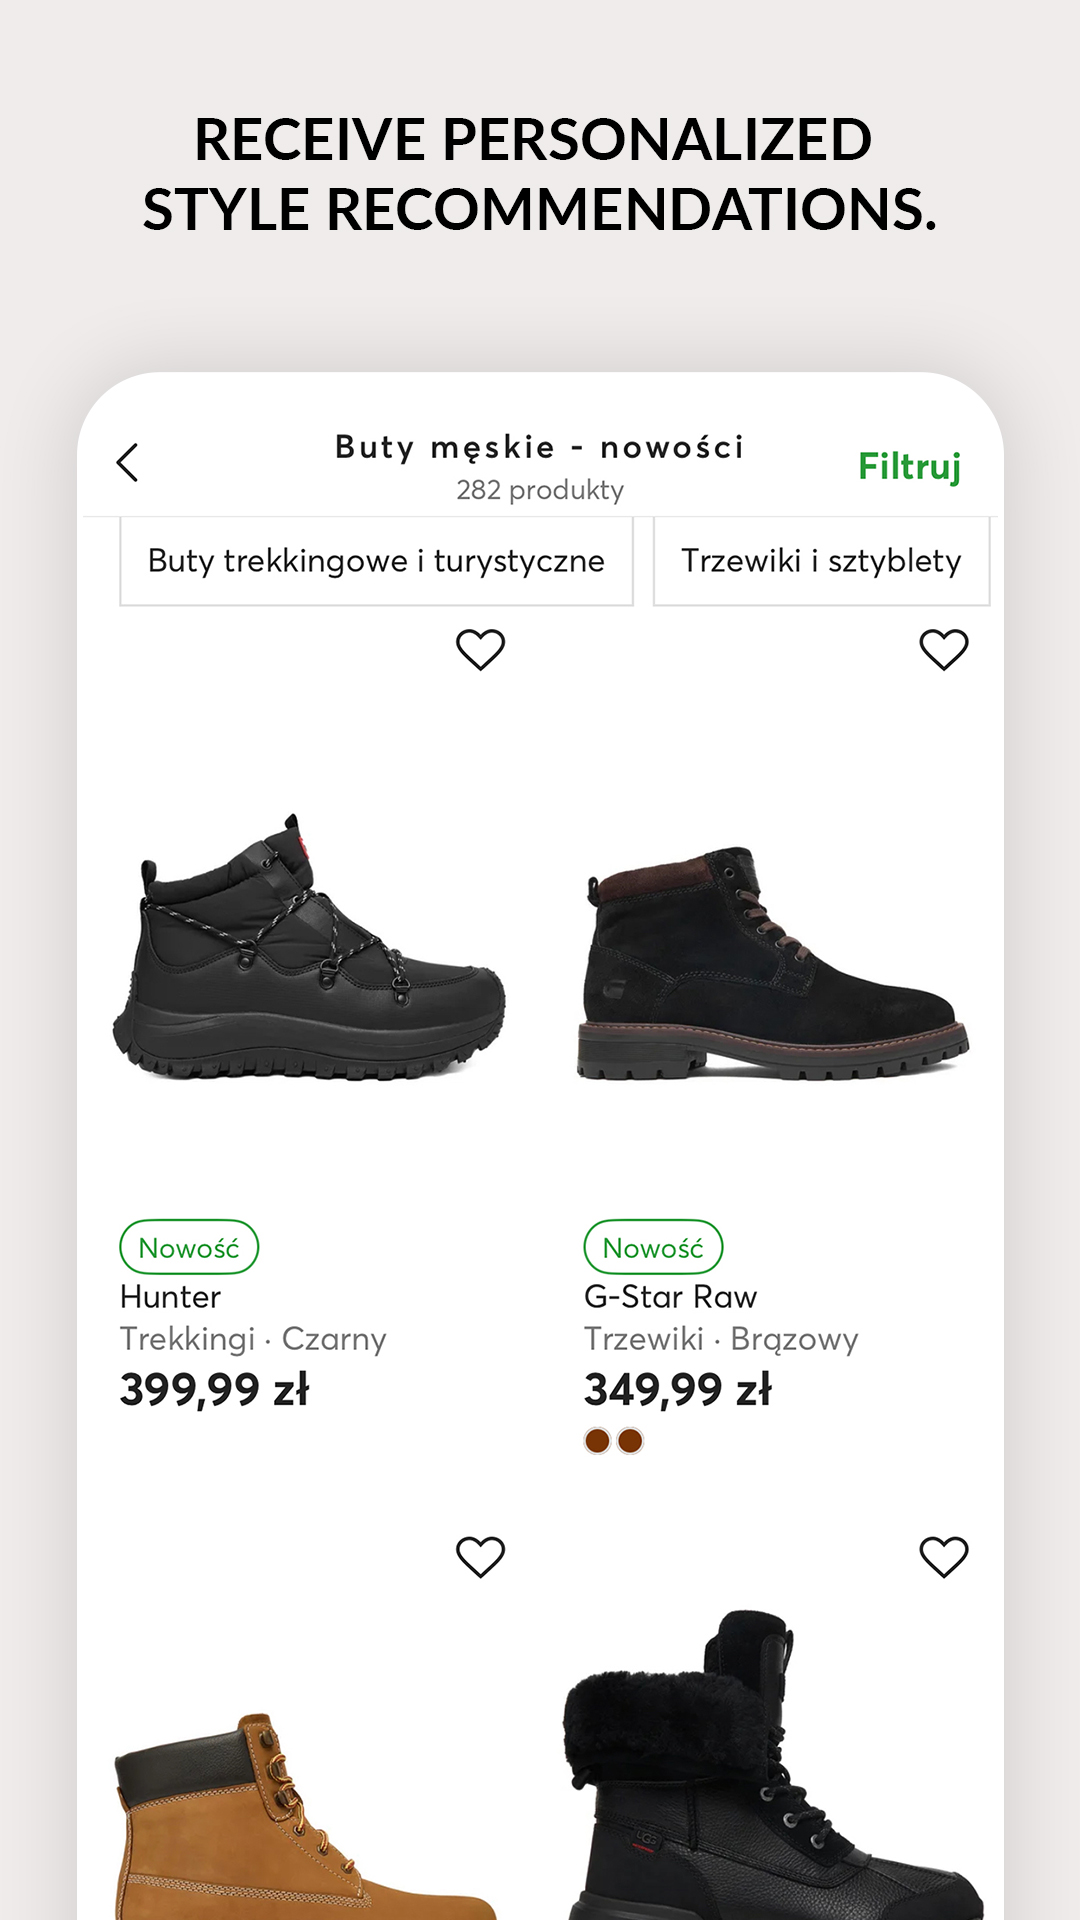Tap the back arrow icon

tap(128, 463)
